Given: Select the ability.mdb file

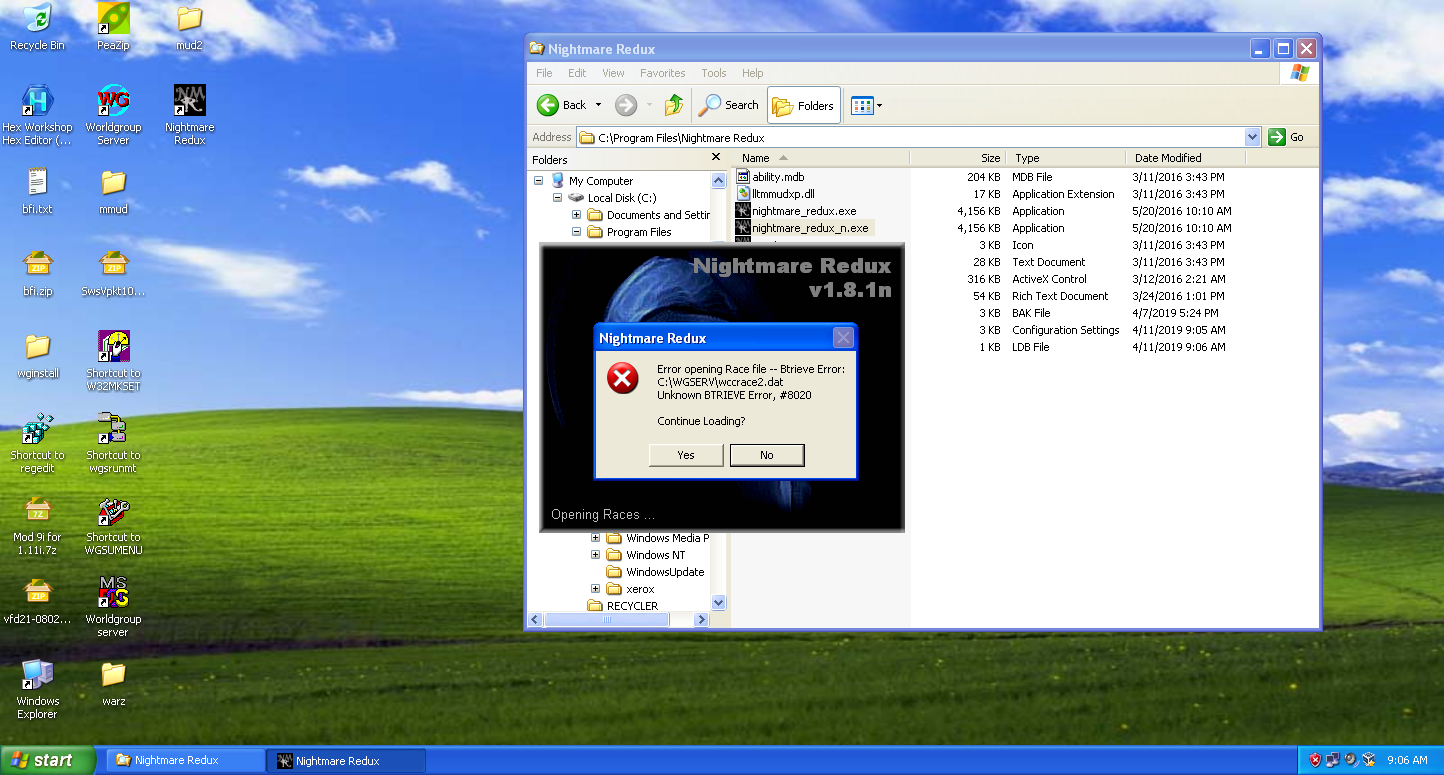Looking at the screenshot, I should click(777, 177).
